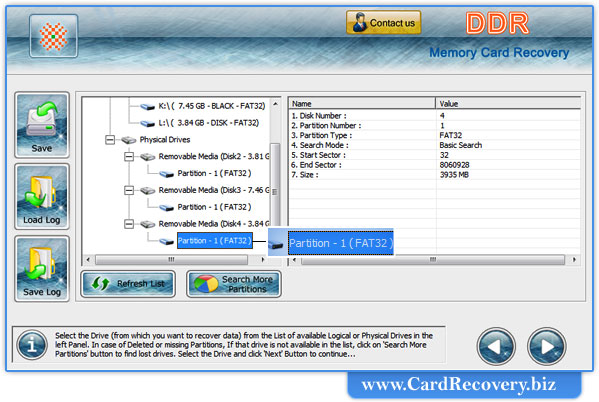
Task: Select Removable Media Disk4 entry
Action: coord(214,224)
